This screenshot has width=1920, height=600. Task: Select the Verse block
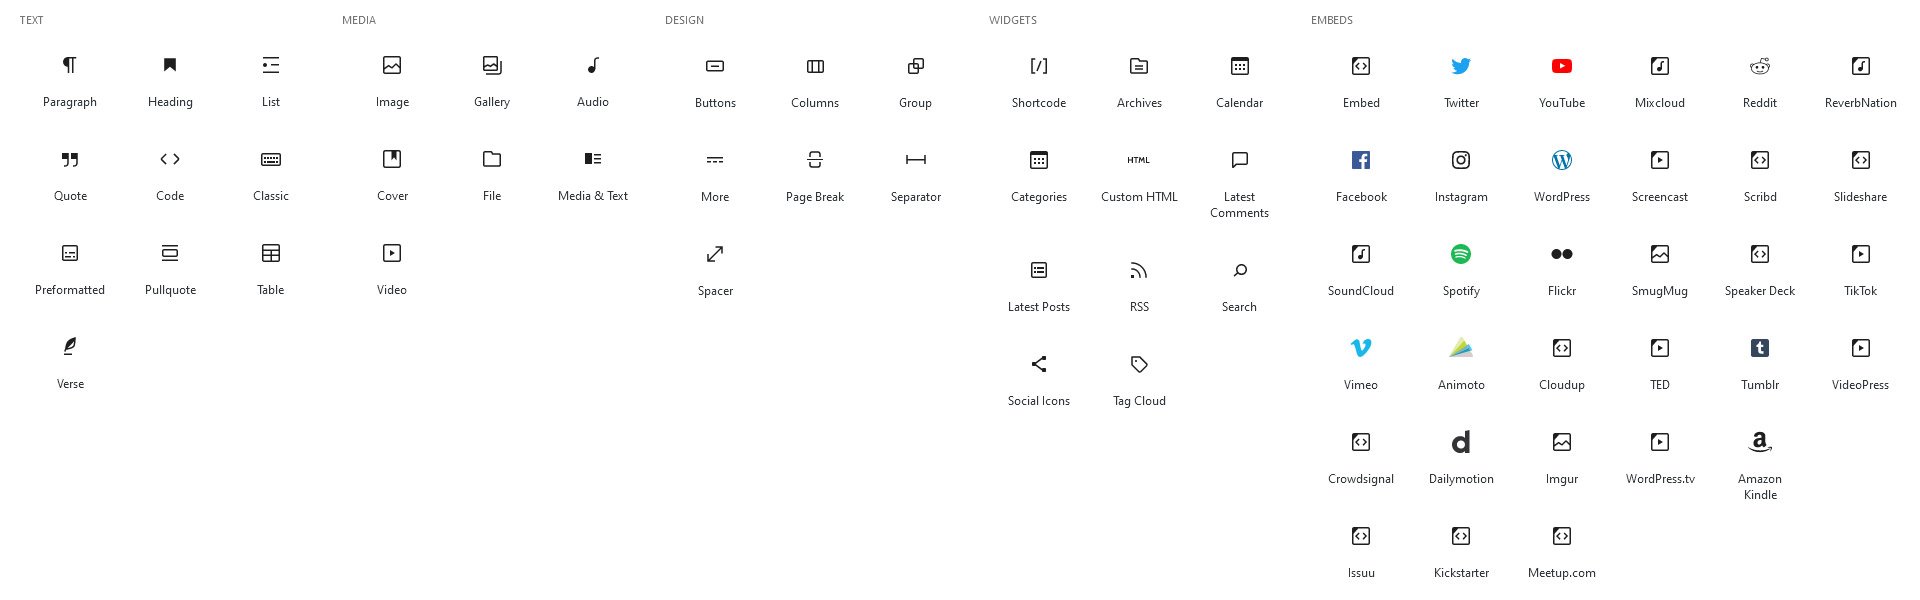[x=70, y=363]
